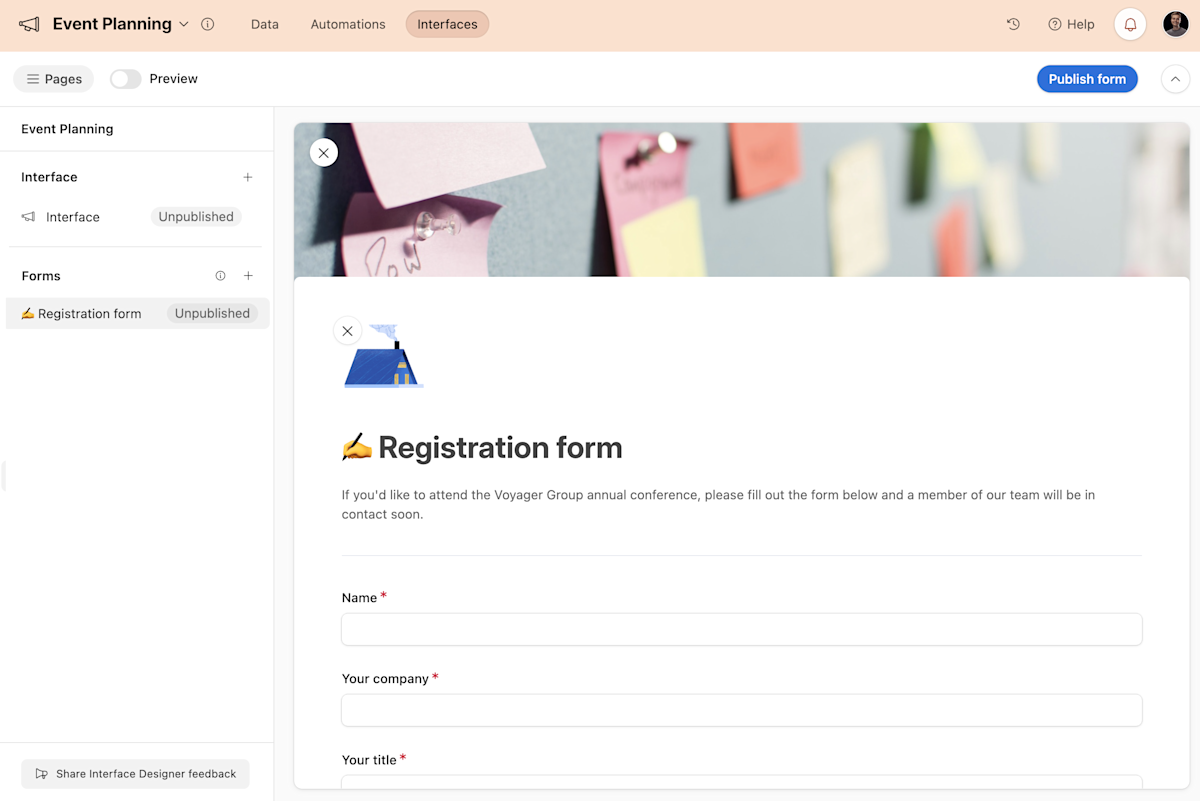This screenshot has height=801, width=1200.
Task: Expand the Event Planning base name dropdown
Action: point(184,24)
